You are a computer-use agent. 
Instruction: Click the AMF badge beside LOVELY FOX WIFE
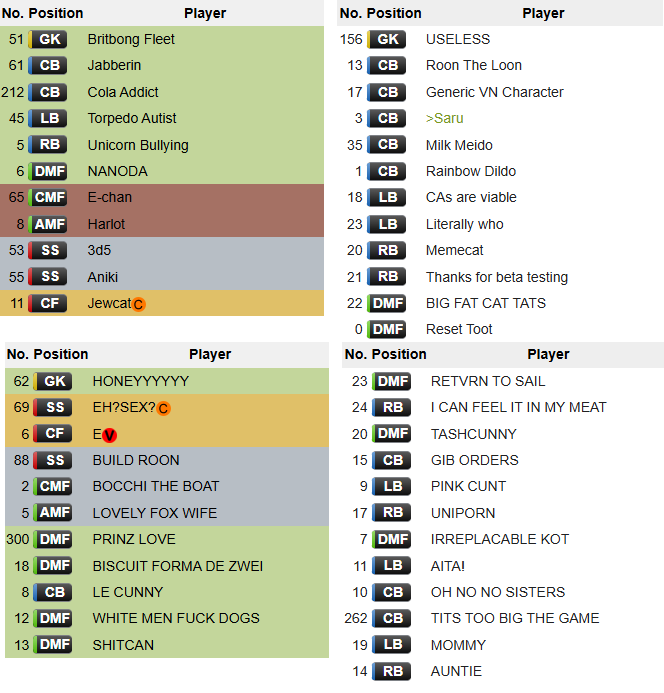[x=53, y=513]
